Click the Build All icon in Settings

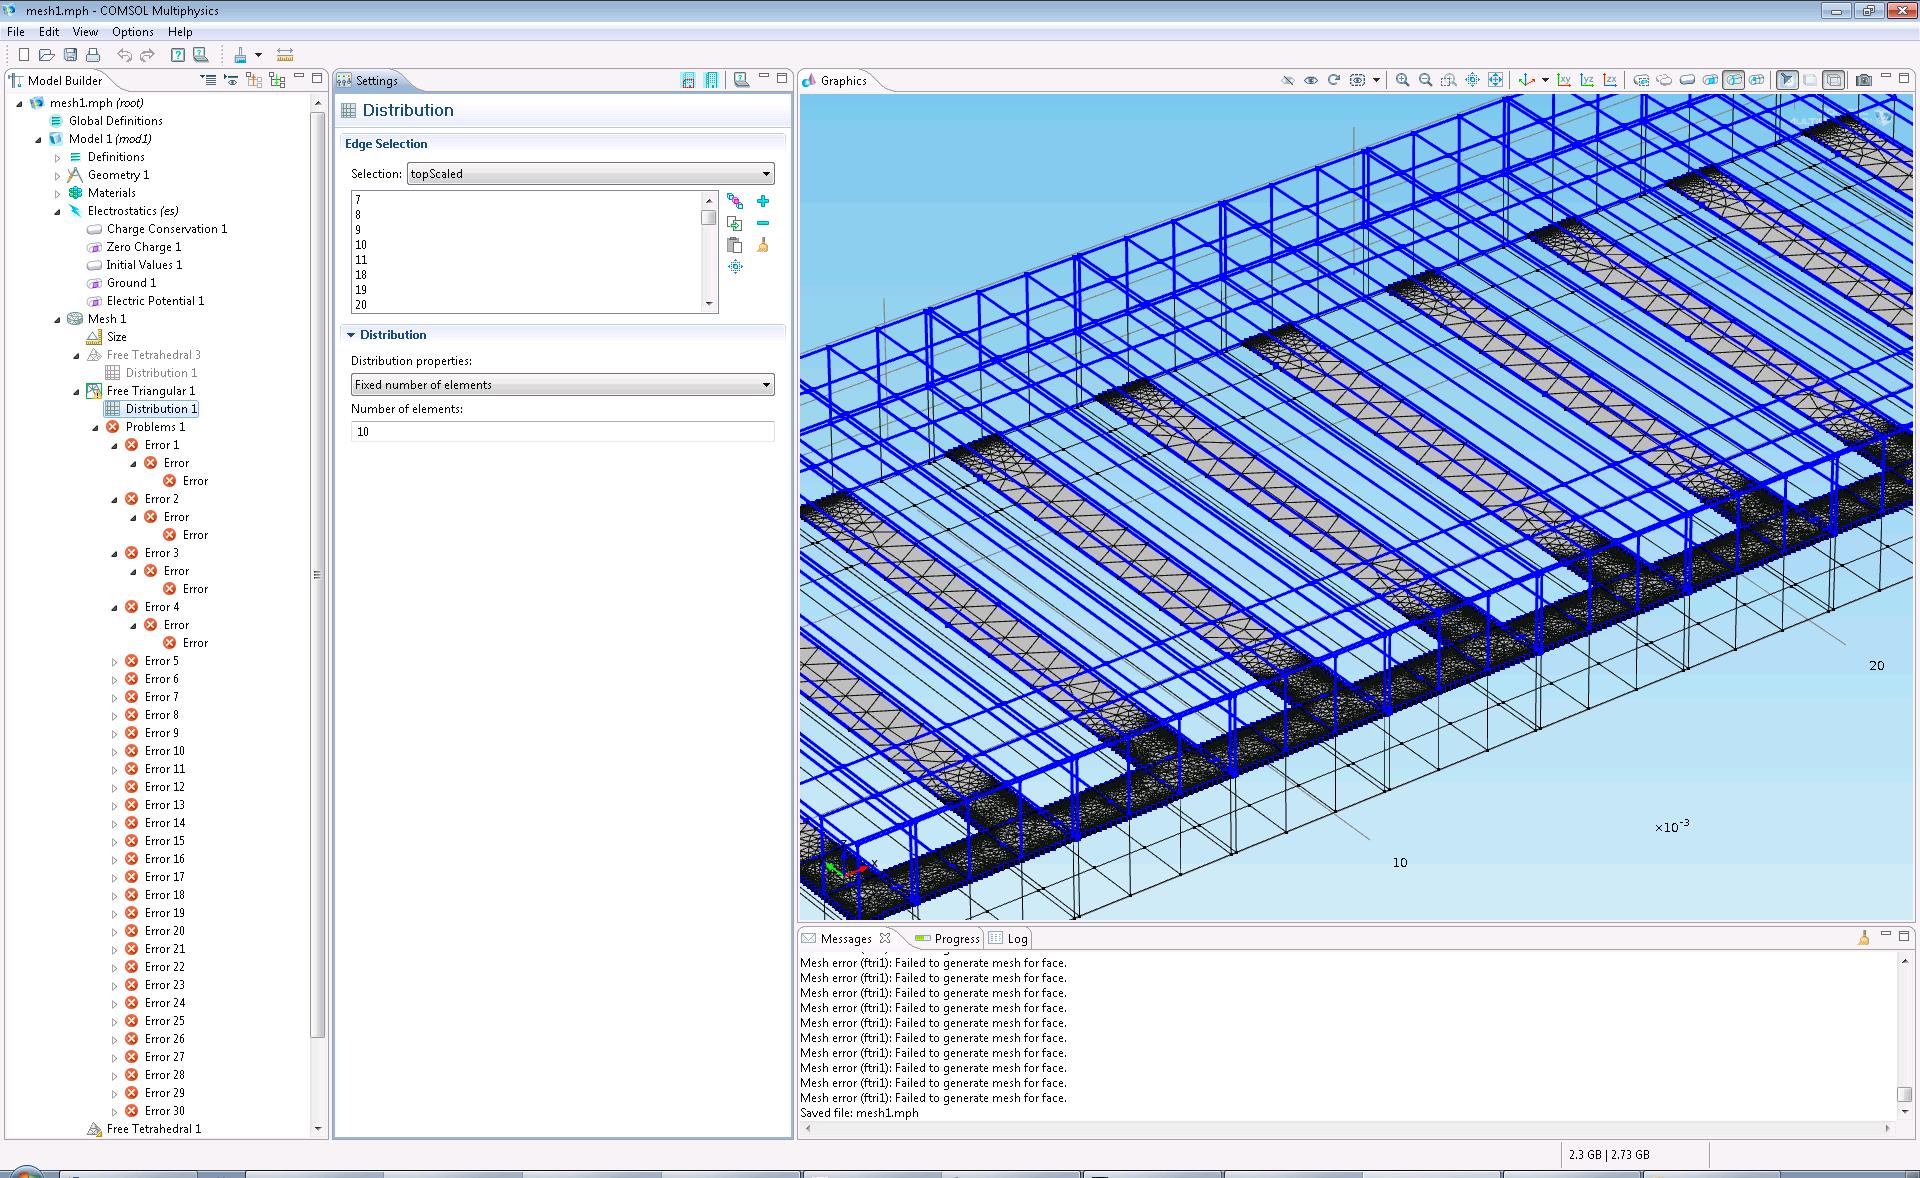(711, 80)
